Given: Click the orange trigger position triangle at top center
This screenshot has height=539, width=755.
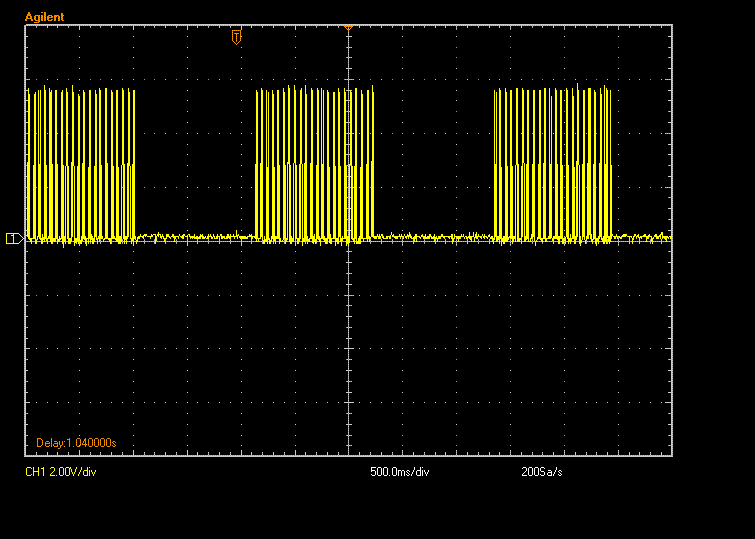Looking at the screenshot, I should 348,28.
